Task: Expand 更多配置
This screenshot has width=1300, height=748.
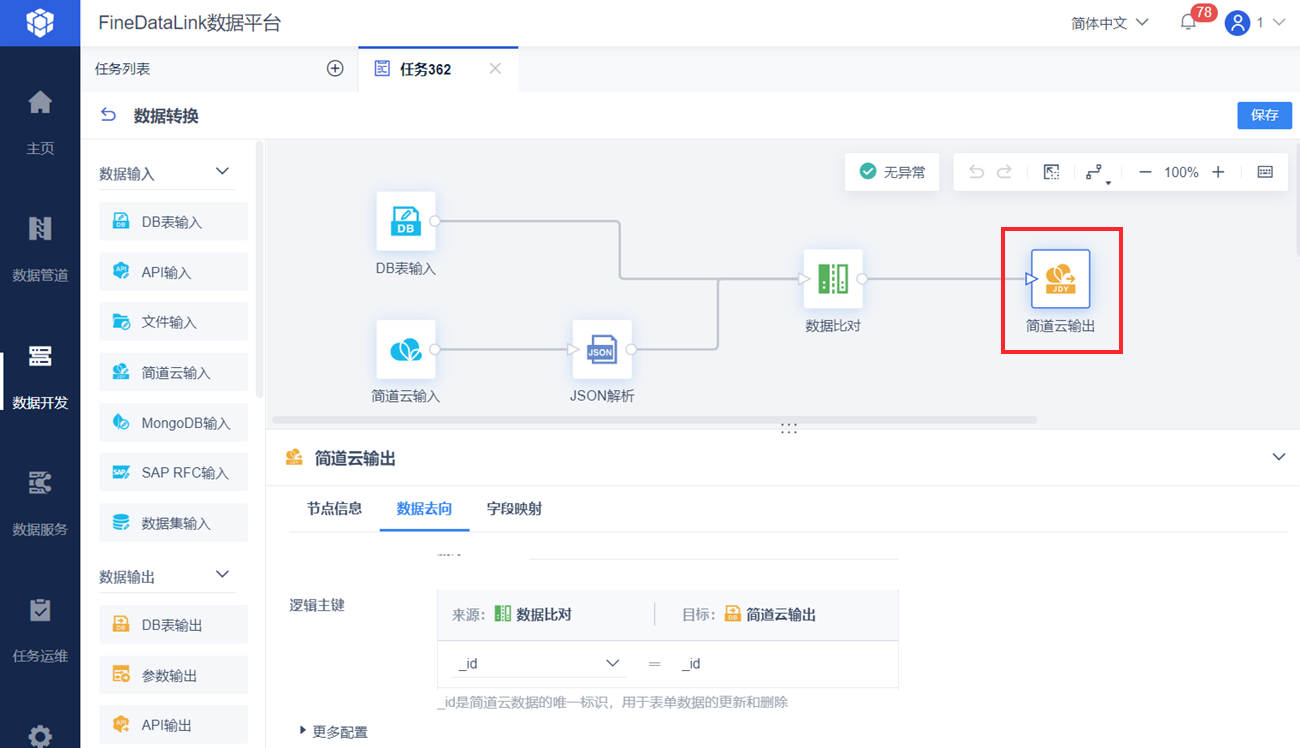Action: tap(334, 732)
